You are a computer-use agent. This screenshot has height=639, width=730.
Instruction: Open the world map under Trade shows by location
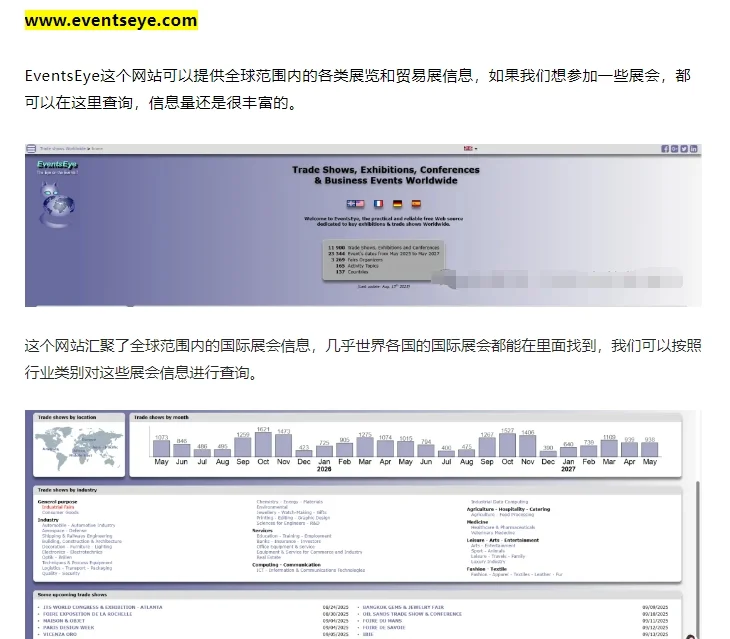[x=79, y=448]
